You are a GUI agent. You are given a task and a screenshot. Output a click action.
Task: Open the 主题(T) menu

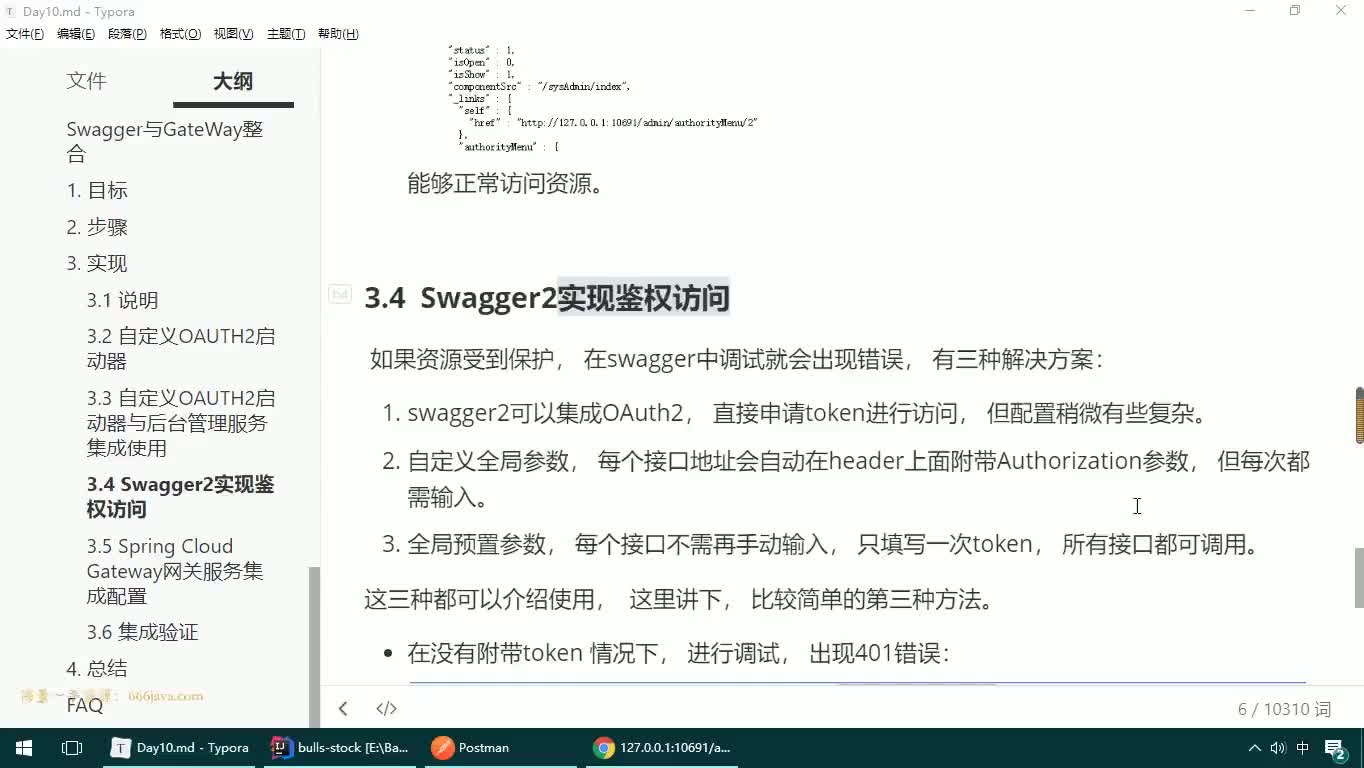[286, 34]
